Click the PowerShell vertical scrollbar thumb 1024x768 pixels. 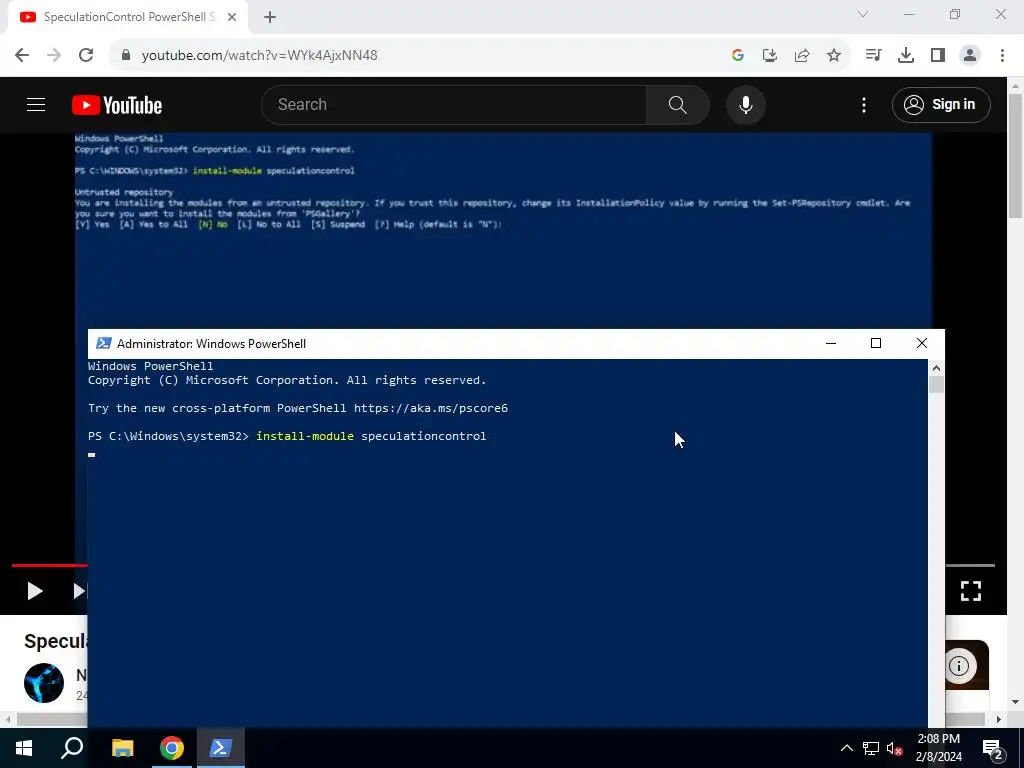(x=936, y=385)
